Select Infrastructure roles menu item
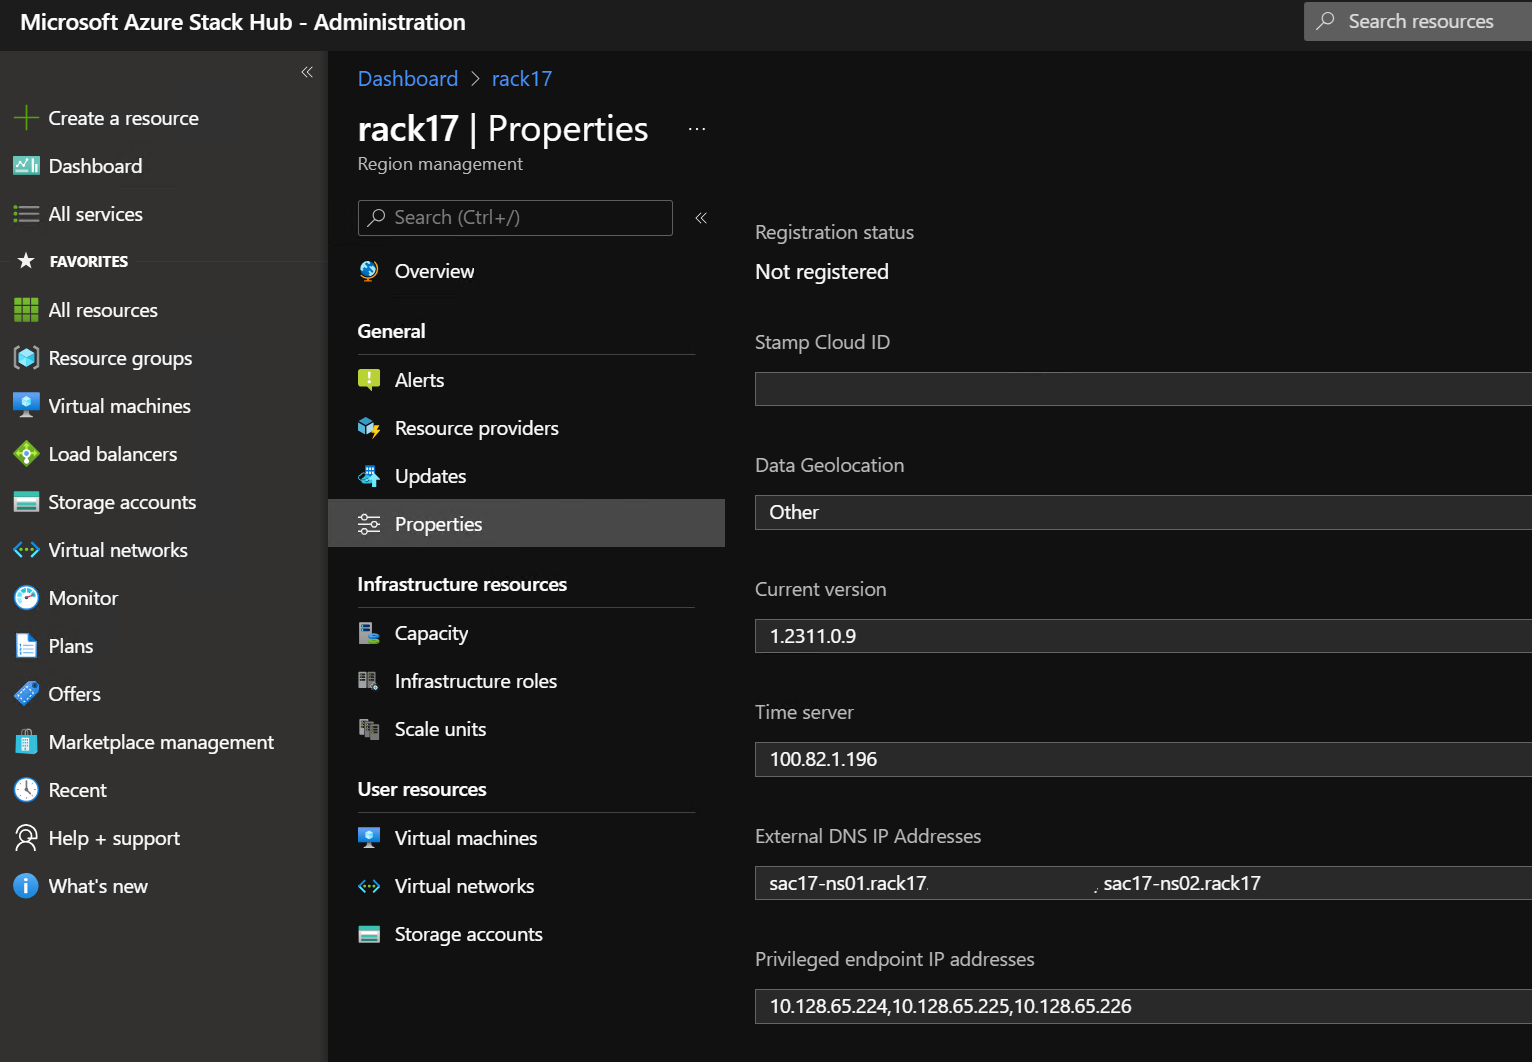This screenshot has width=1532, height=1062. [x=475, y=681]
